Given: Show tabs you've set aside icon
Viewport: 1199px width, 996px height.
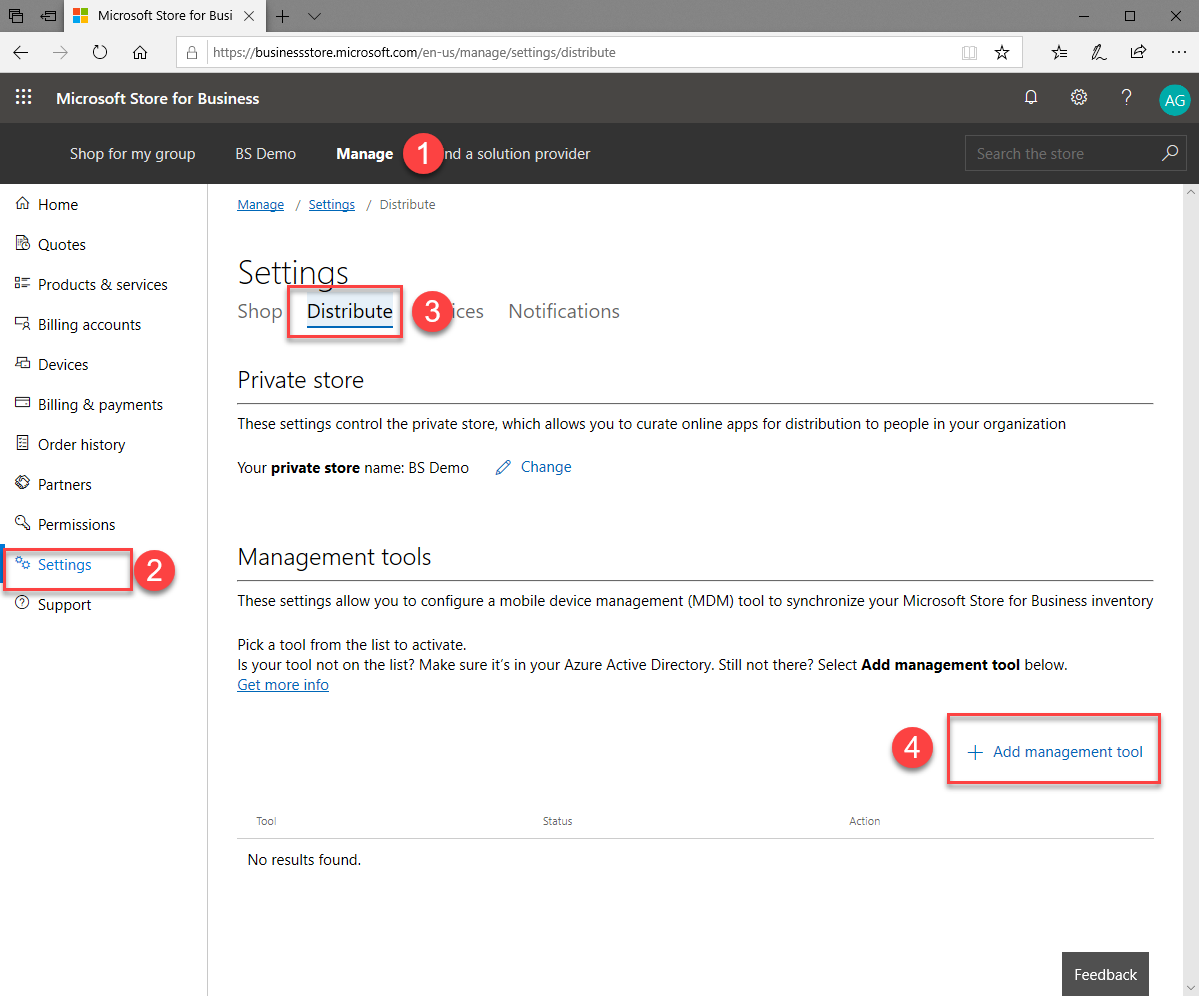Looking at the screenshot, I should [x=16, y=16].
